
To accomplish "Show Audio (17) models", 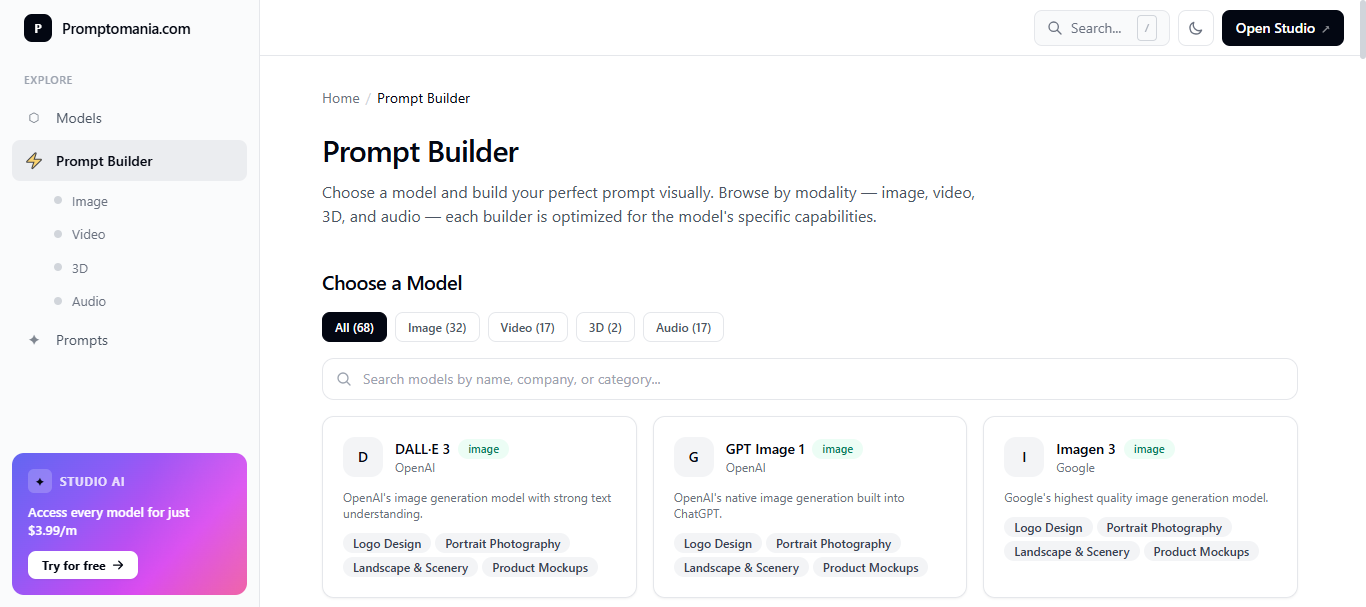I will (683, 327).
